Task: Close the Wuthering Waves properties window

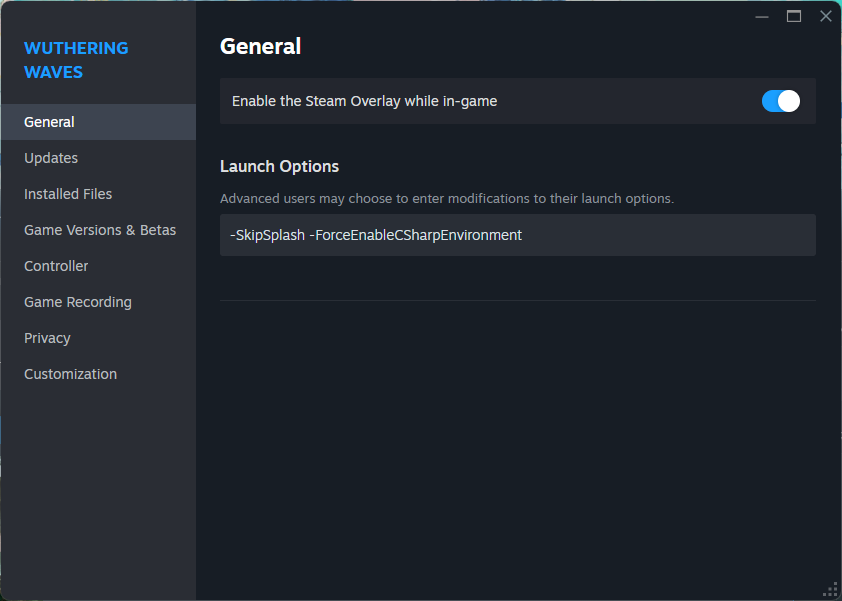Action: pos(825,17)
